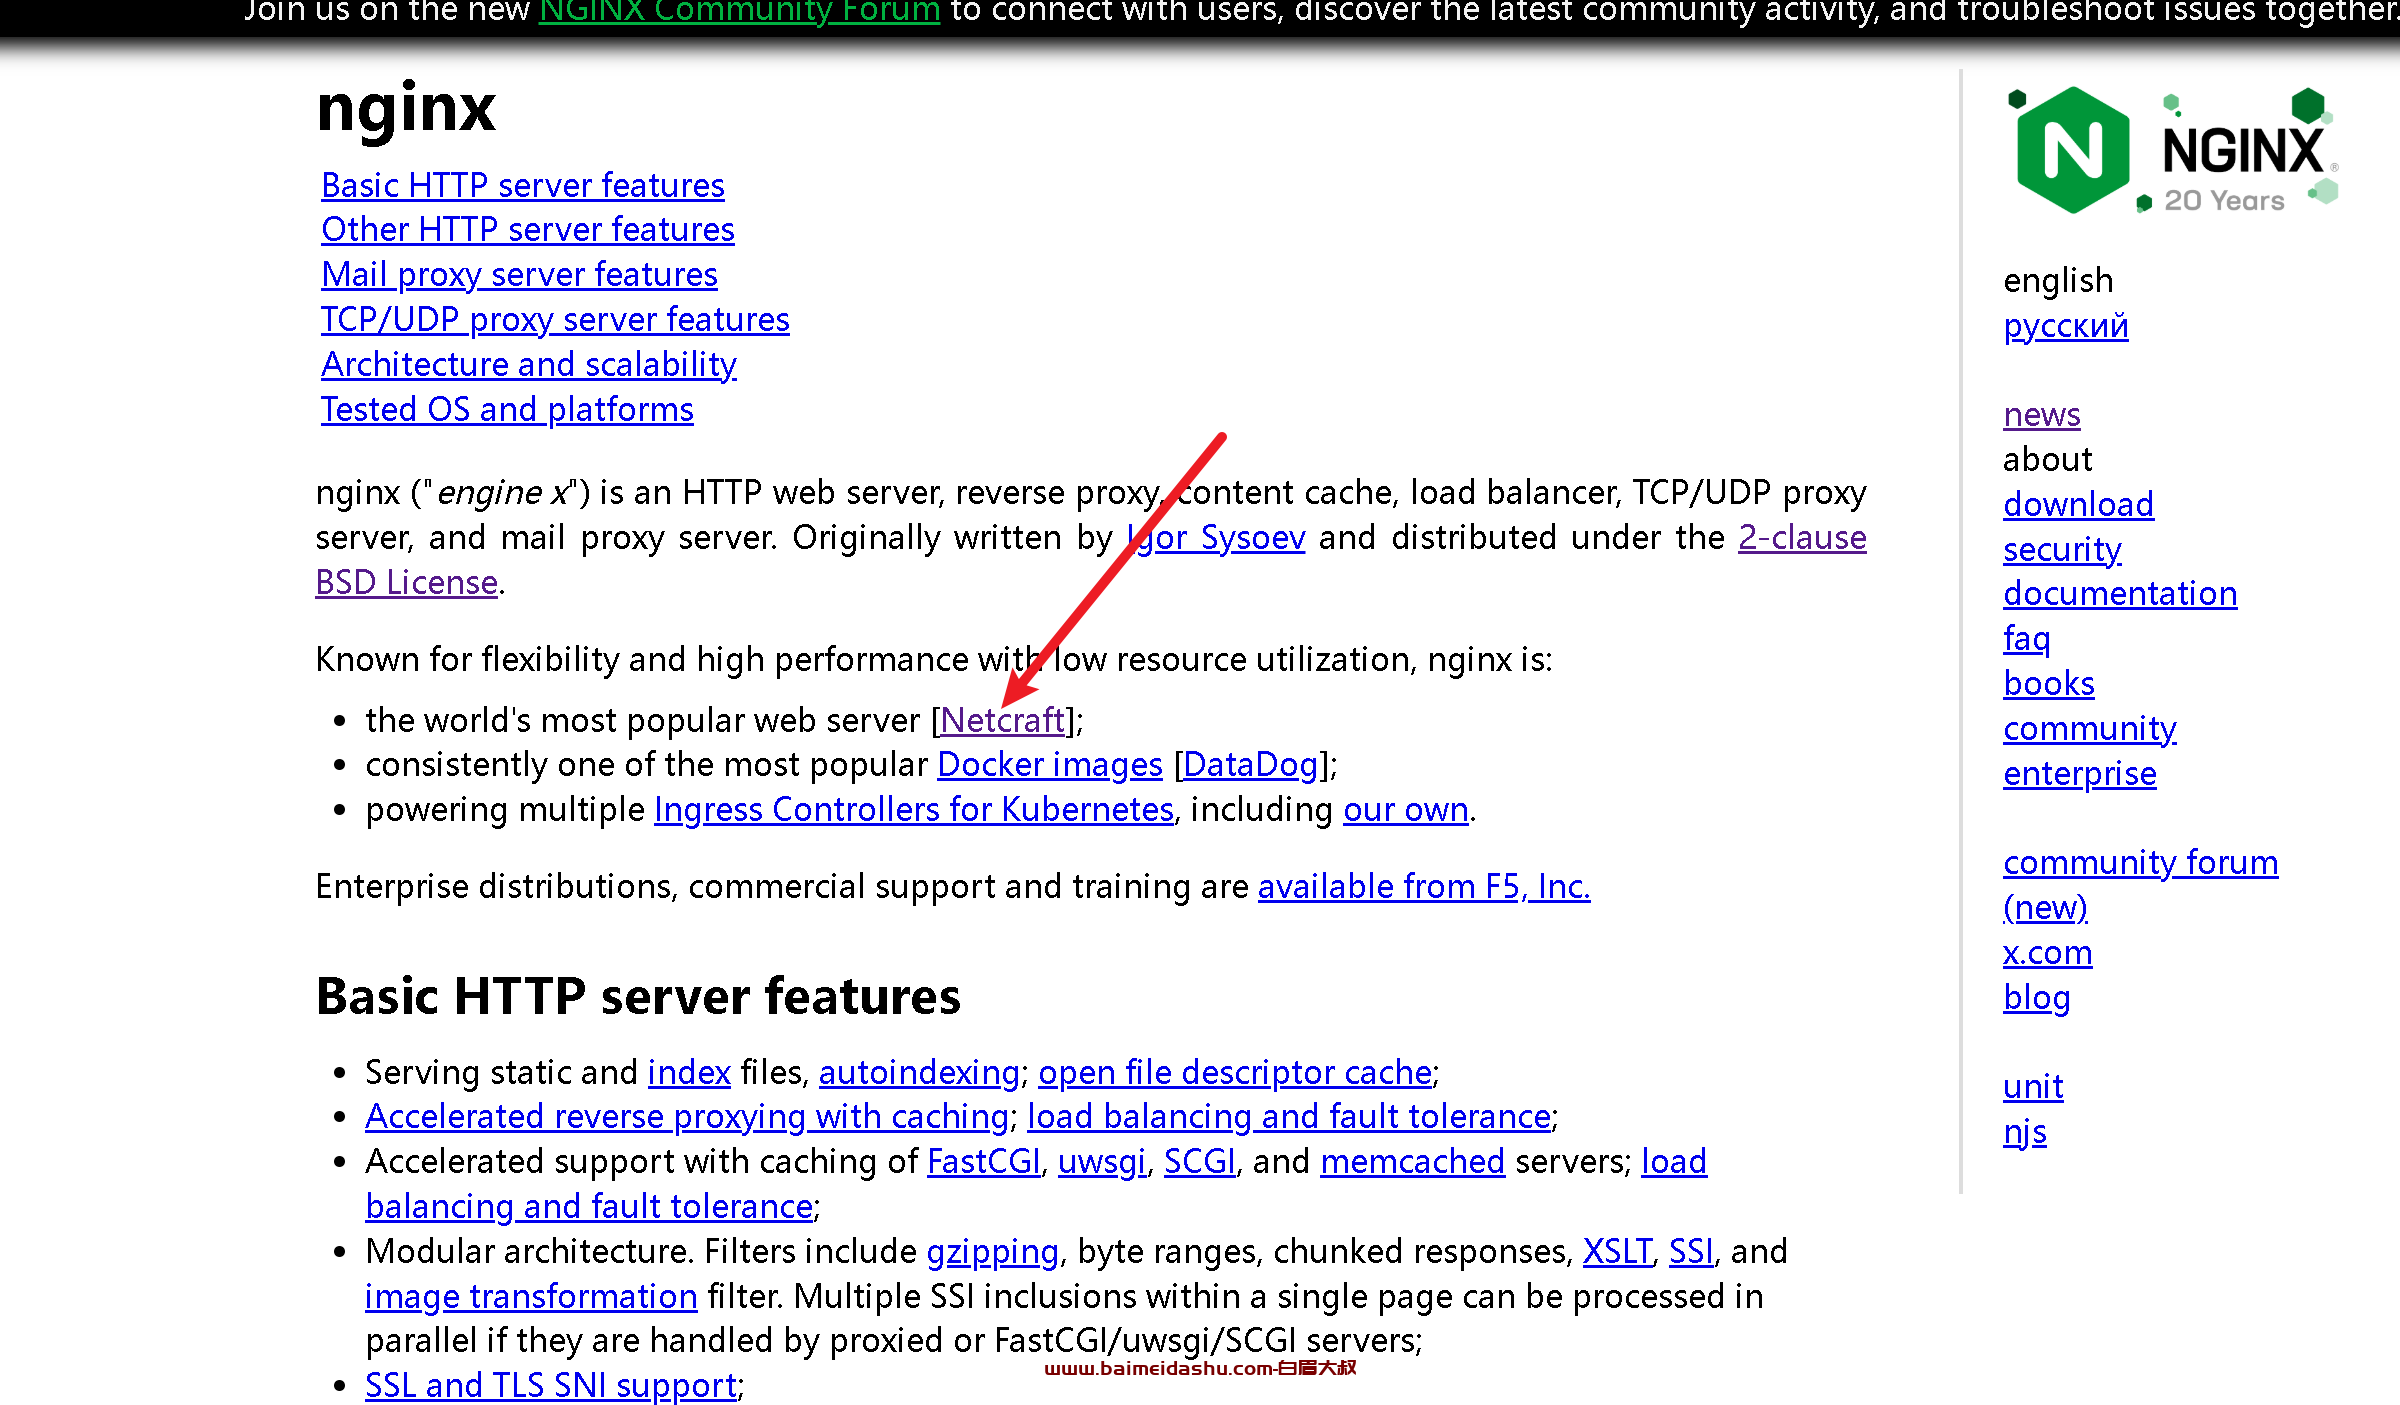Go to Tested OS and platforms

507,410
